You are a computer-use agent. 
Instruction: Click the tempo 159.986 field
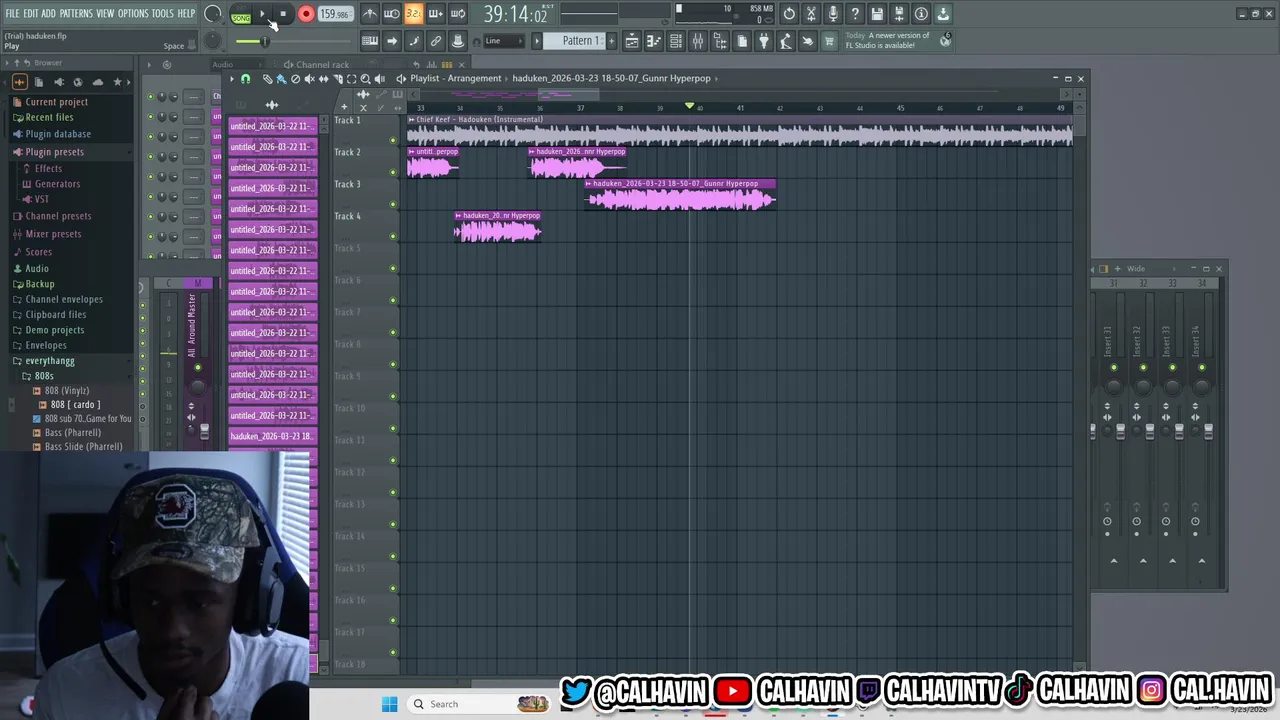point(334,14)
